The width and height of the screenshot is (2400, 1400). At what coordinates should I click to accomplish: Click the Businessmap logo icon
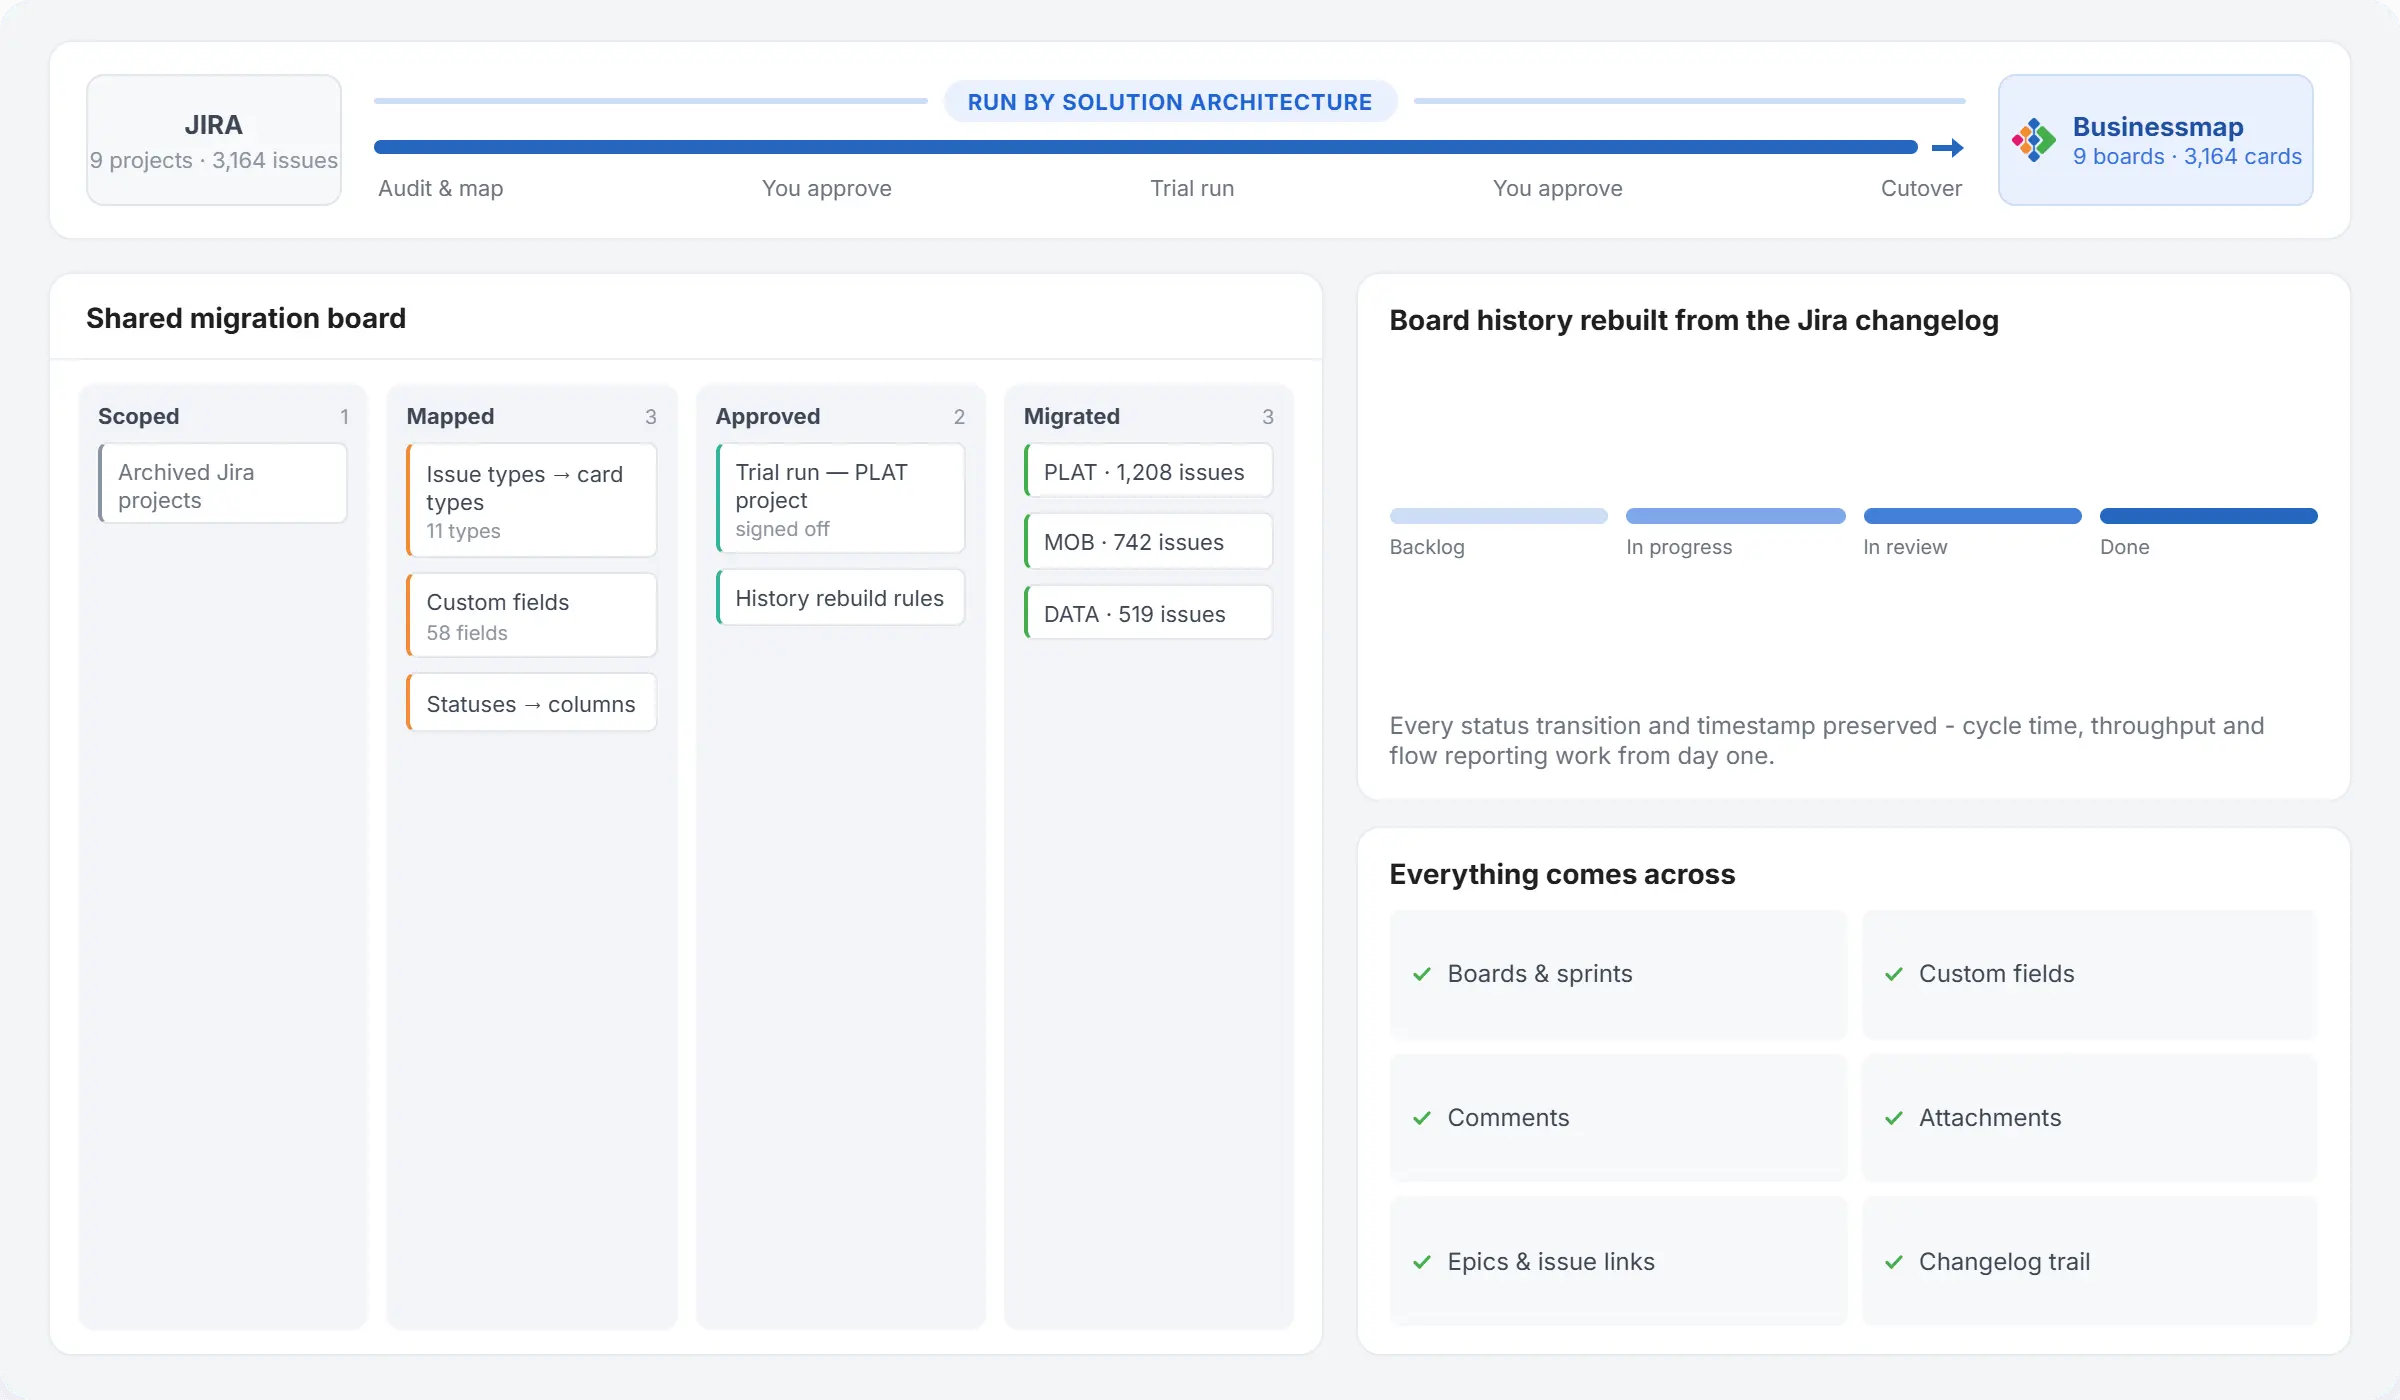pyautogui.click(x=2034, y=140)
